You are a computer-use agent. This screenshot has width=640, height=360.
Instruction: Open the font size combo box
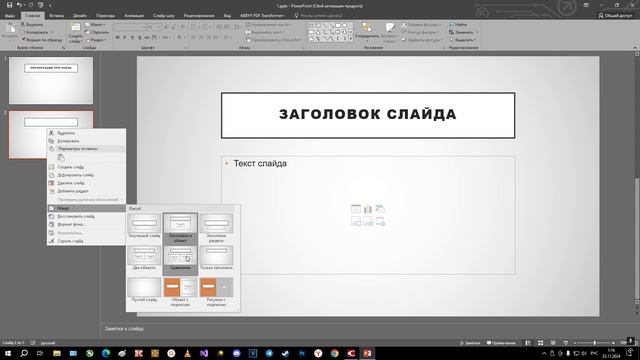click(x=154, y=27)
